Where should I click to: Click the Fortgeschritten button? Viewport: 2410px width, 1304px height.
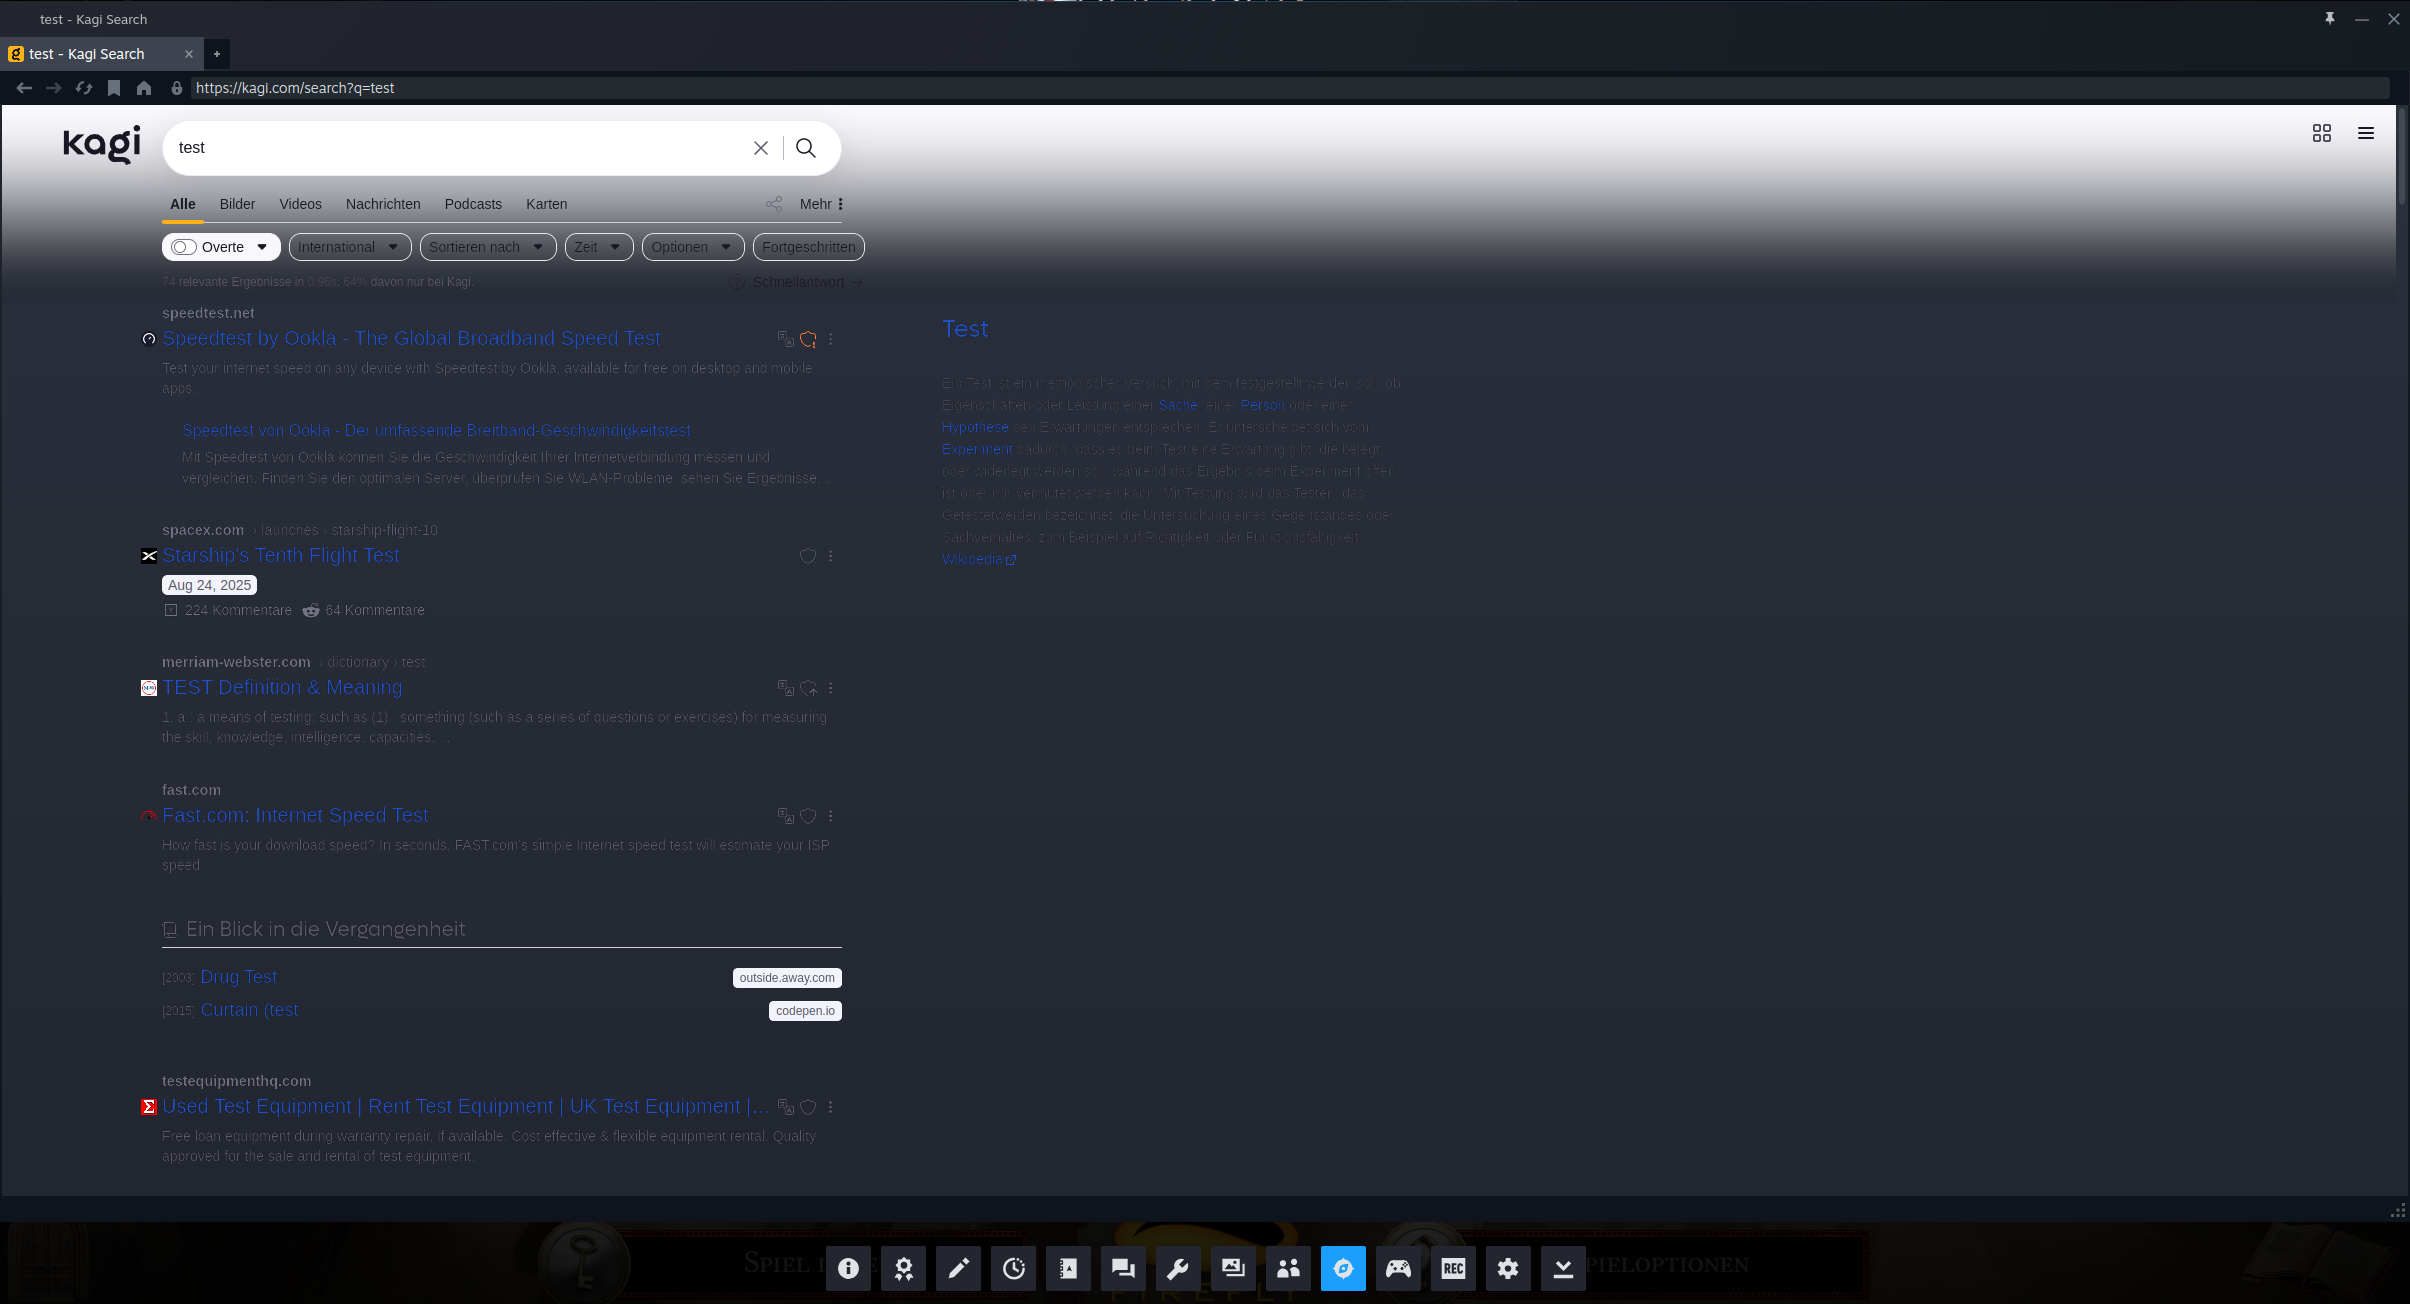808,247
